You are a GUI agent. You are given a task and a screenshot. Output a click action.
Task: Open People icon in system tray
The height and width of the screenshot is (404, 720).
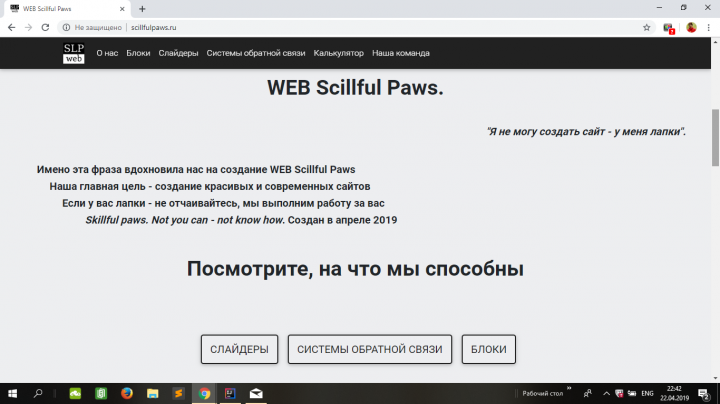click(x=587, y=393)
